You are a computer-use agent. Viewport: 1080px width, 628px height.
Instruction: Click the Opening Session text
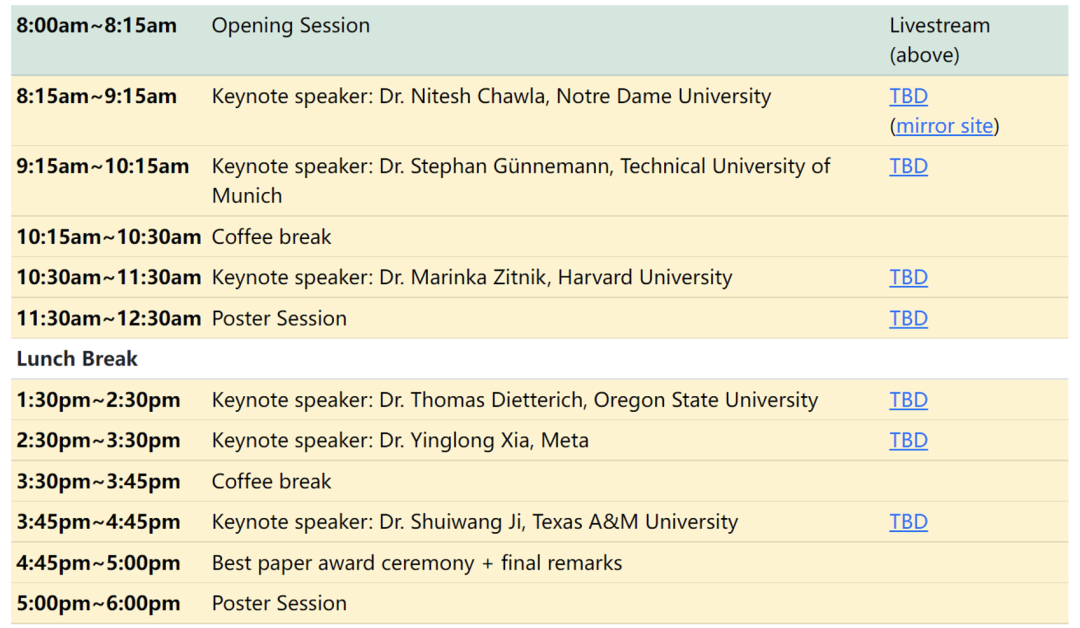click(x=290, y=26)
